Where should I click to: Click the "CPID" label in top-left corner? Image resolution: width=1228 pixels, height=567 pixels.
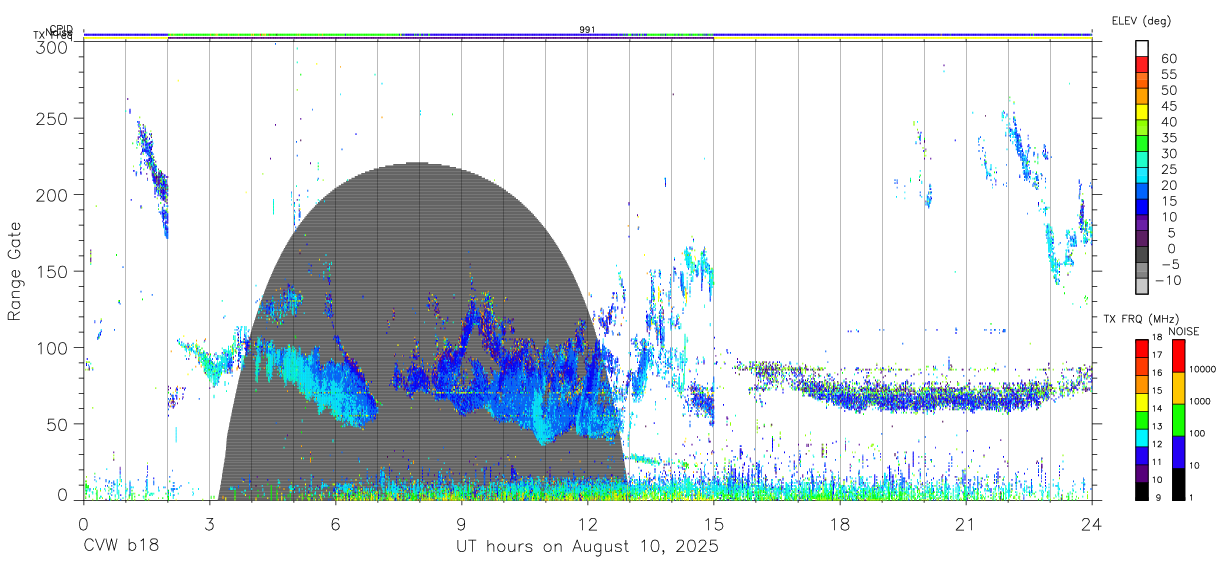point(61,29)
